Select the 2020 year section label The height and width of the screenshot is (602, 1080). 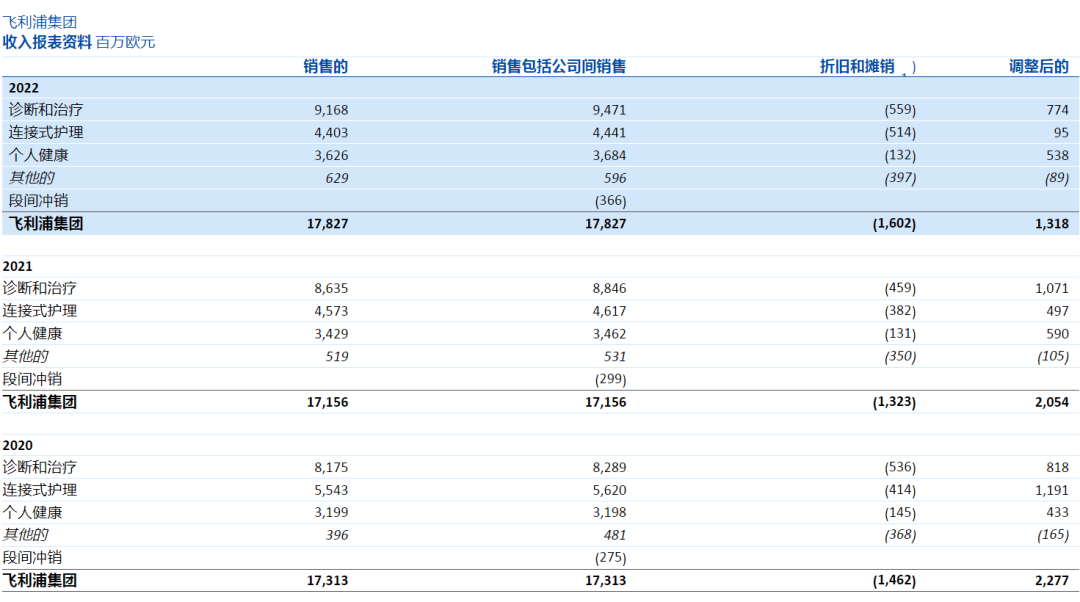click(18, 445)
